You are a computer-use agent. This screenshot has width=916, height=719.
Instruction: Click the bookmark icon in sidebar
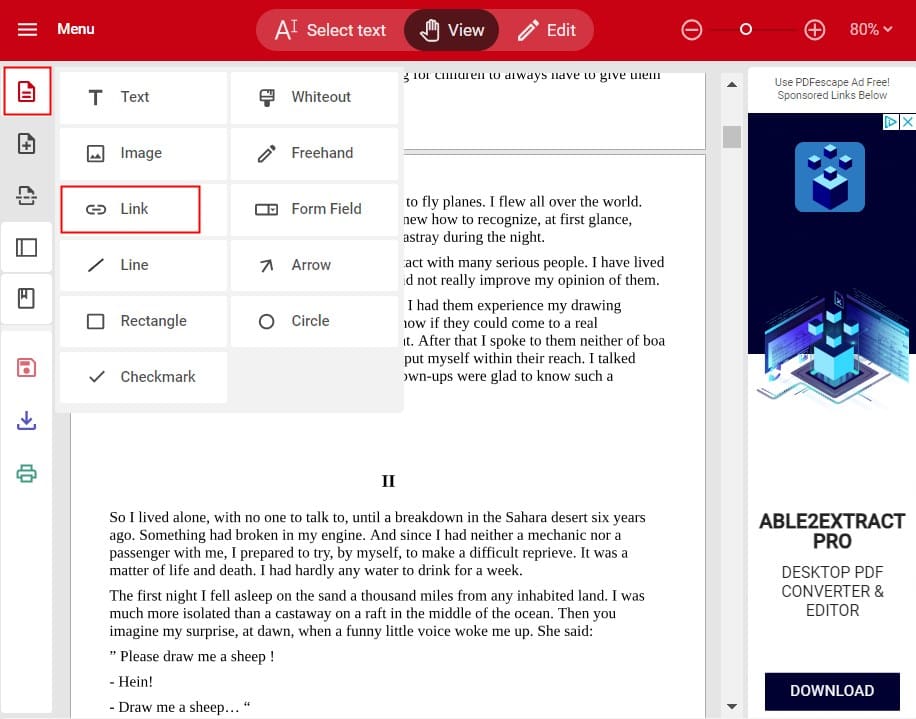27,298
